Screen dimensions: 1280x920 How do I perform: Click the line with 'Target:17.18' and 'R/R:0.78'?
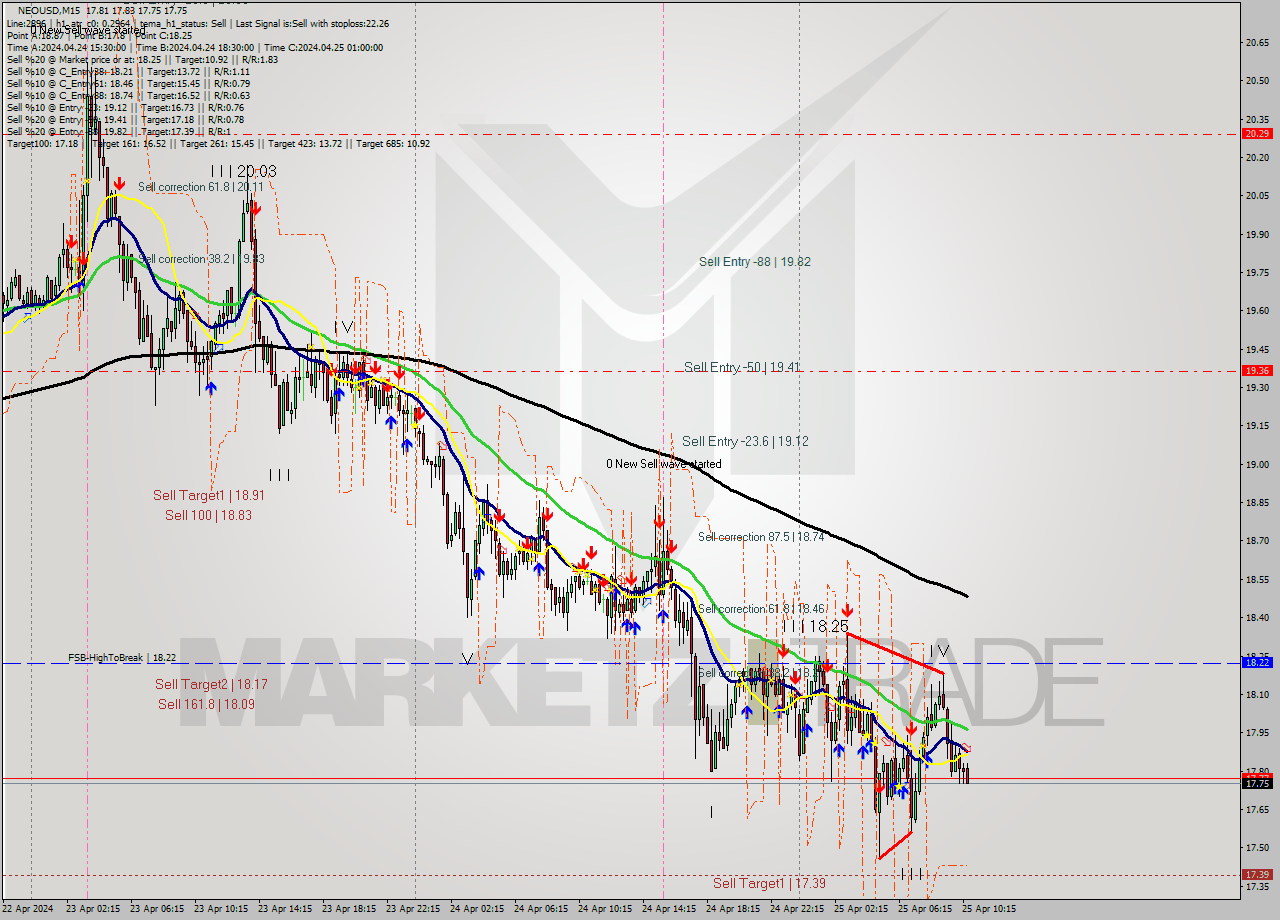coord(125,119)
